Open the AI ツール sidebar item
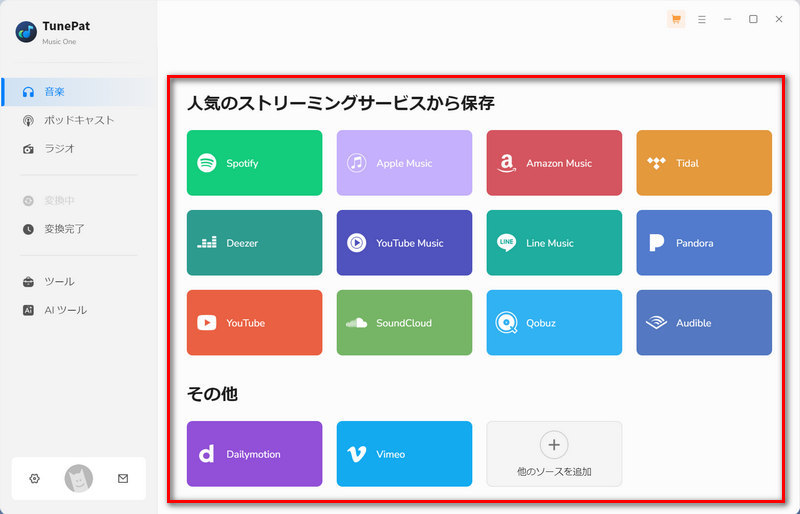This screenshot has height=514, width=800. click(79, 310)
